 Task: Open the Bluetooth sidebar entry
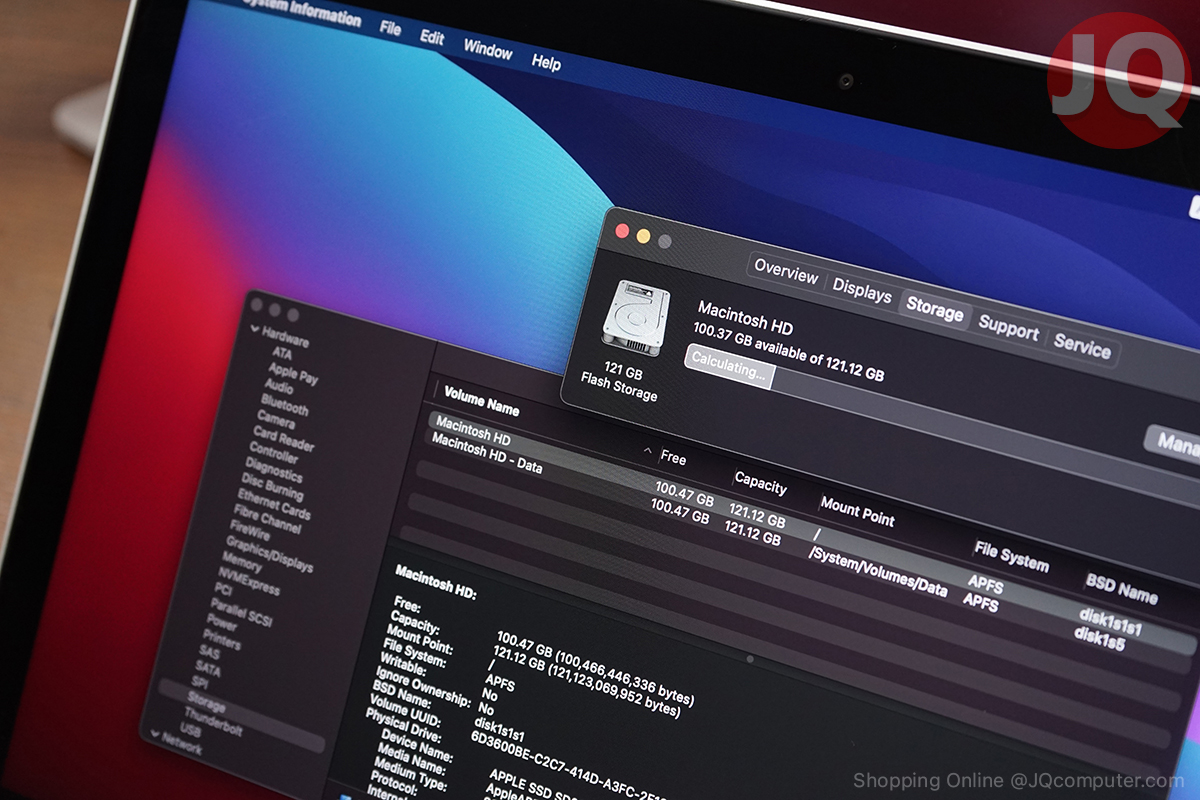285,405
